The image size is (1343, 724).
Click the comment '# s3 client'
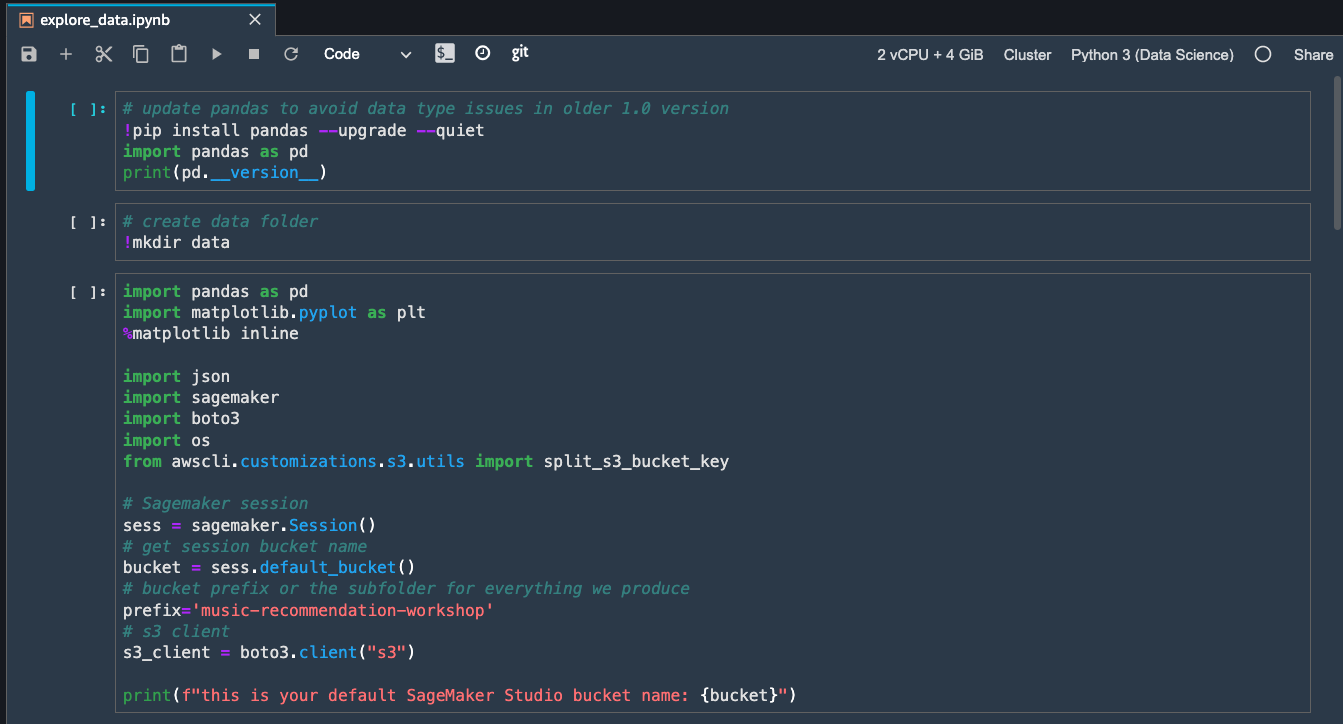pos(177,631)
